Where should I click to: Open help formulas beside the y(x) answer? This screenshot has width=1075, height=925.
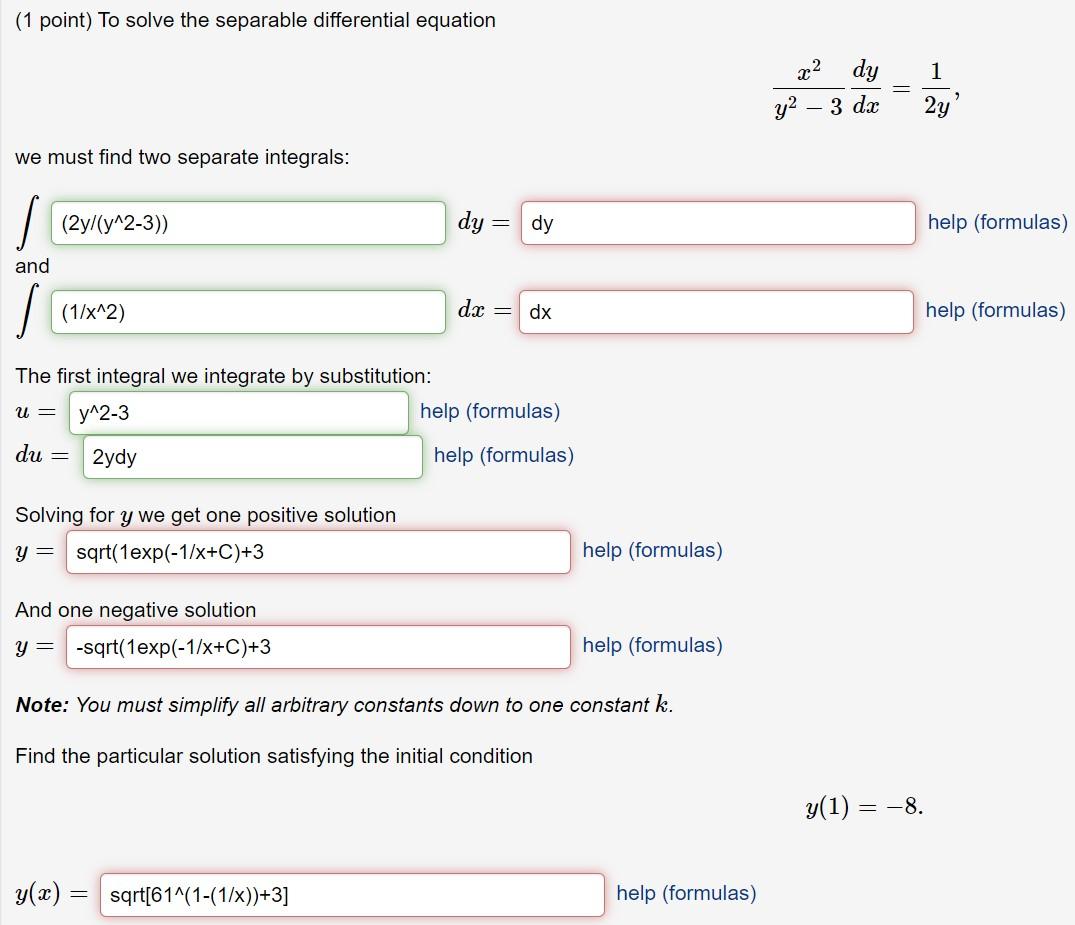pos(687,893)
